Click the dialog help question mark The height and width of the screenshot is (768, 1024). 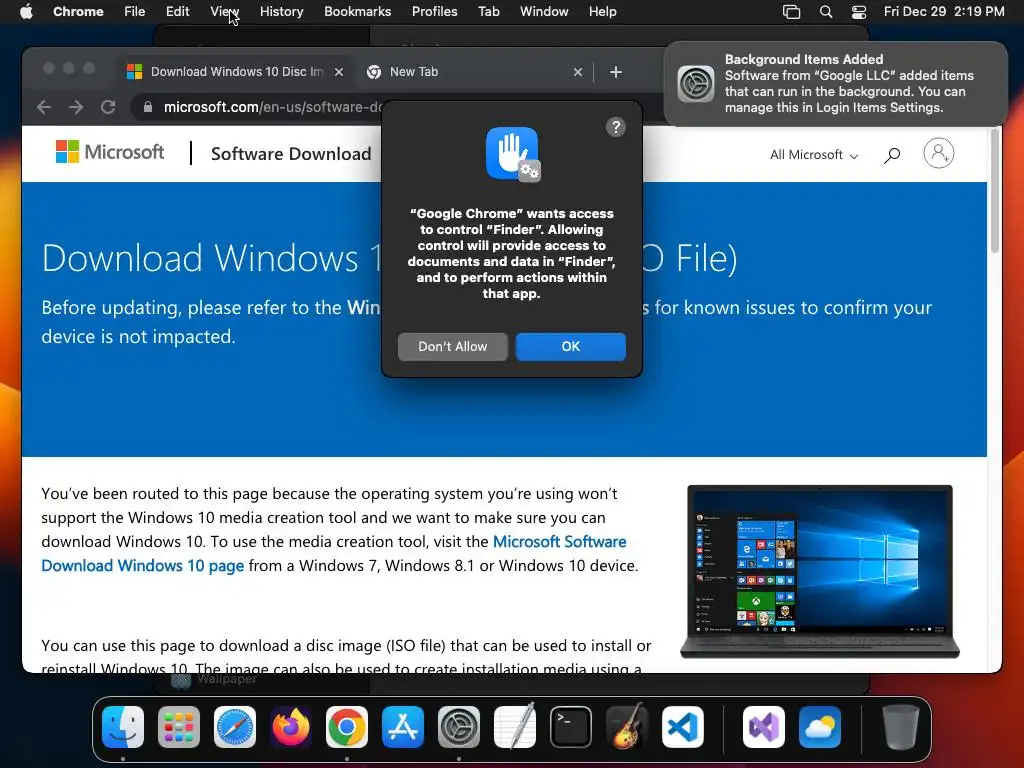tap(616, 127)
